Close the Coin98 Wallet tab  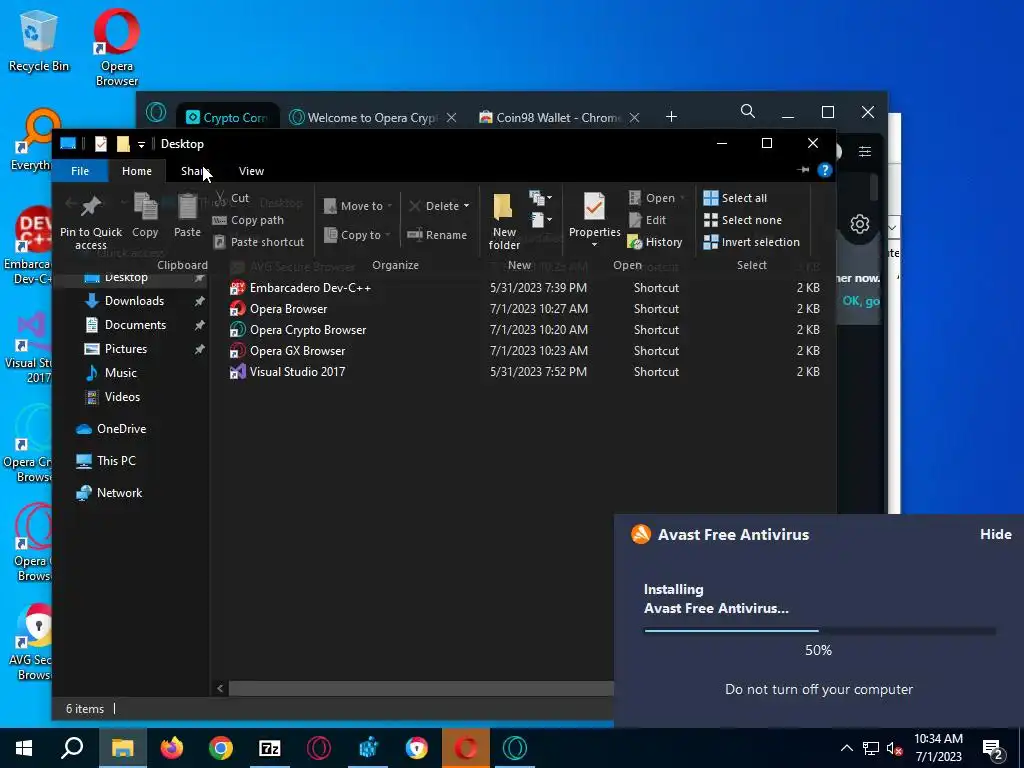(634, 118)
